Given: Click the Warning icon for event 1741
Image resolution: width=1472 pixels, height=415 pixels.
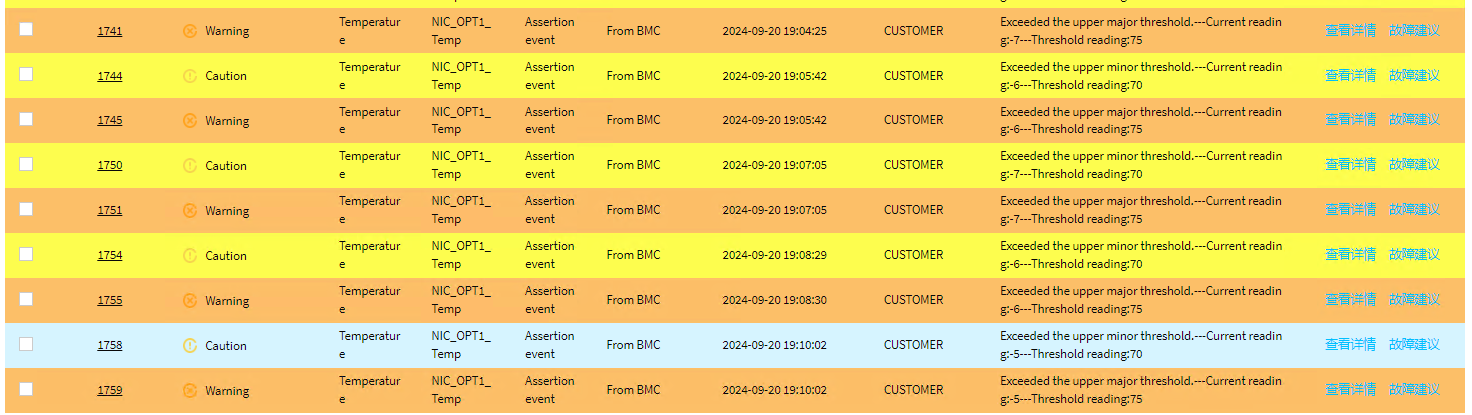Looking at the screenshot, I should [x=190, y=31].
